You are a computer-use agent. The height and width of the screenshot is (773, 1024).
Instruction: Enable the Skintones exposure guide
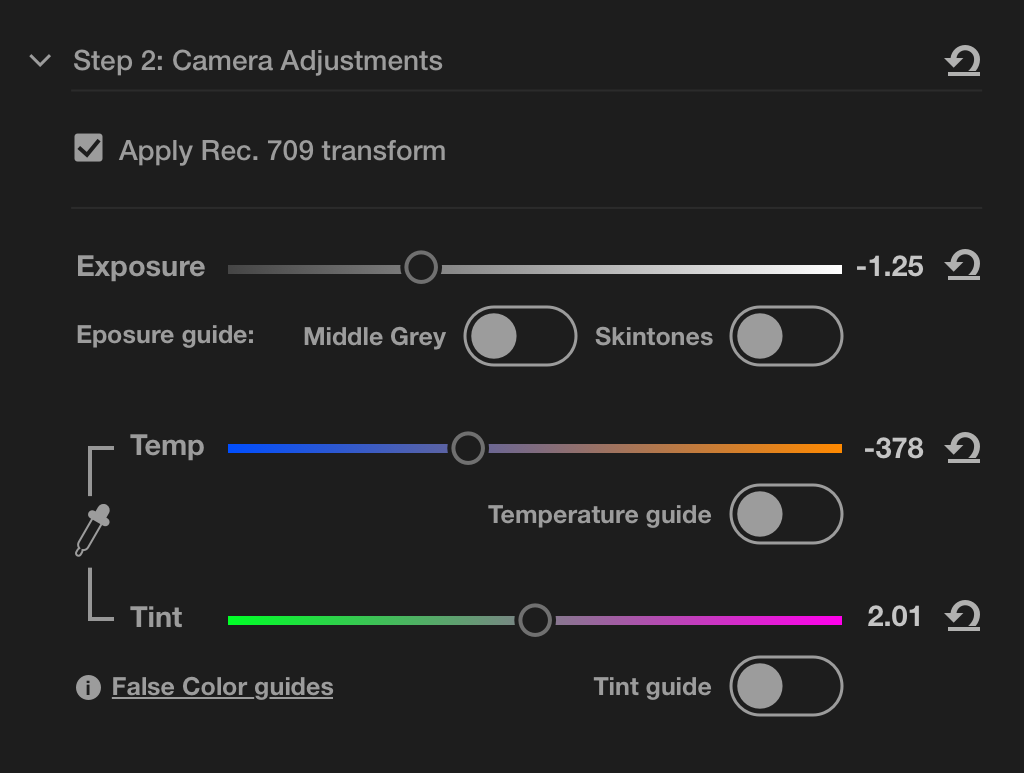[786, 336]
